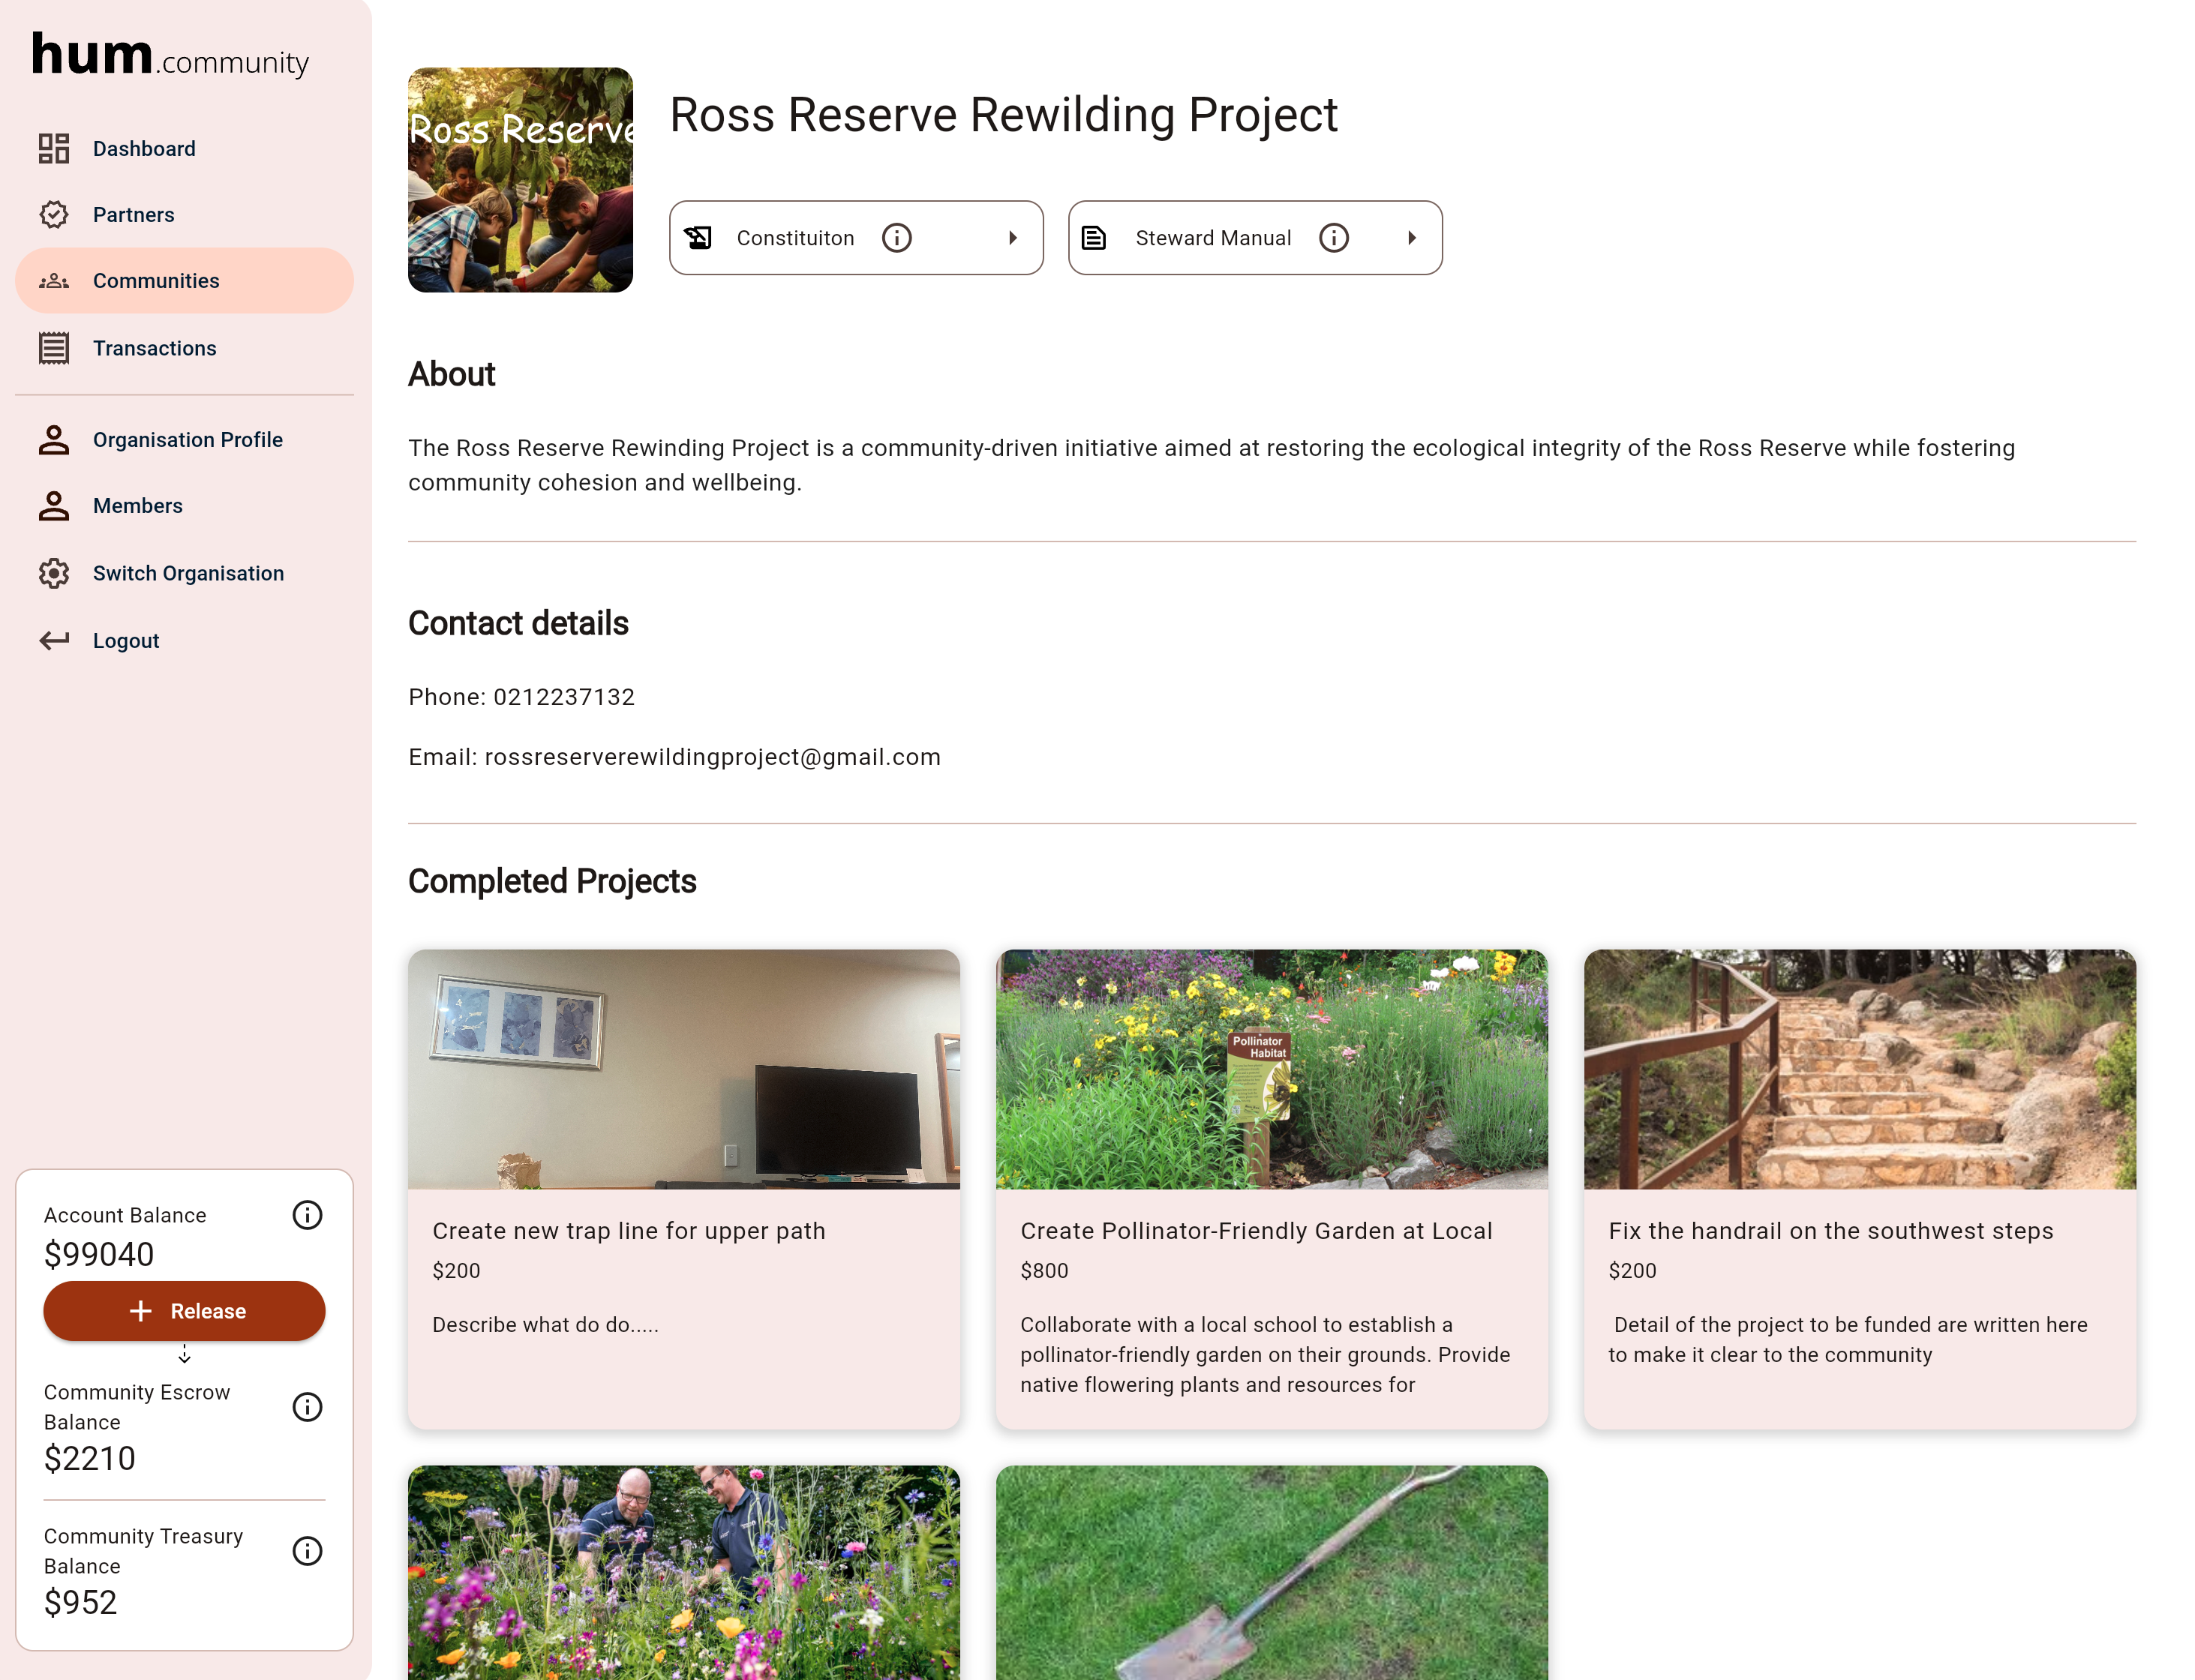This screenshot has height=1680, width=2195.
Task: Open info icon next to Constituiton
Action: 896,238
